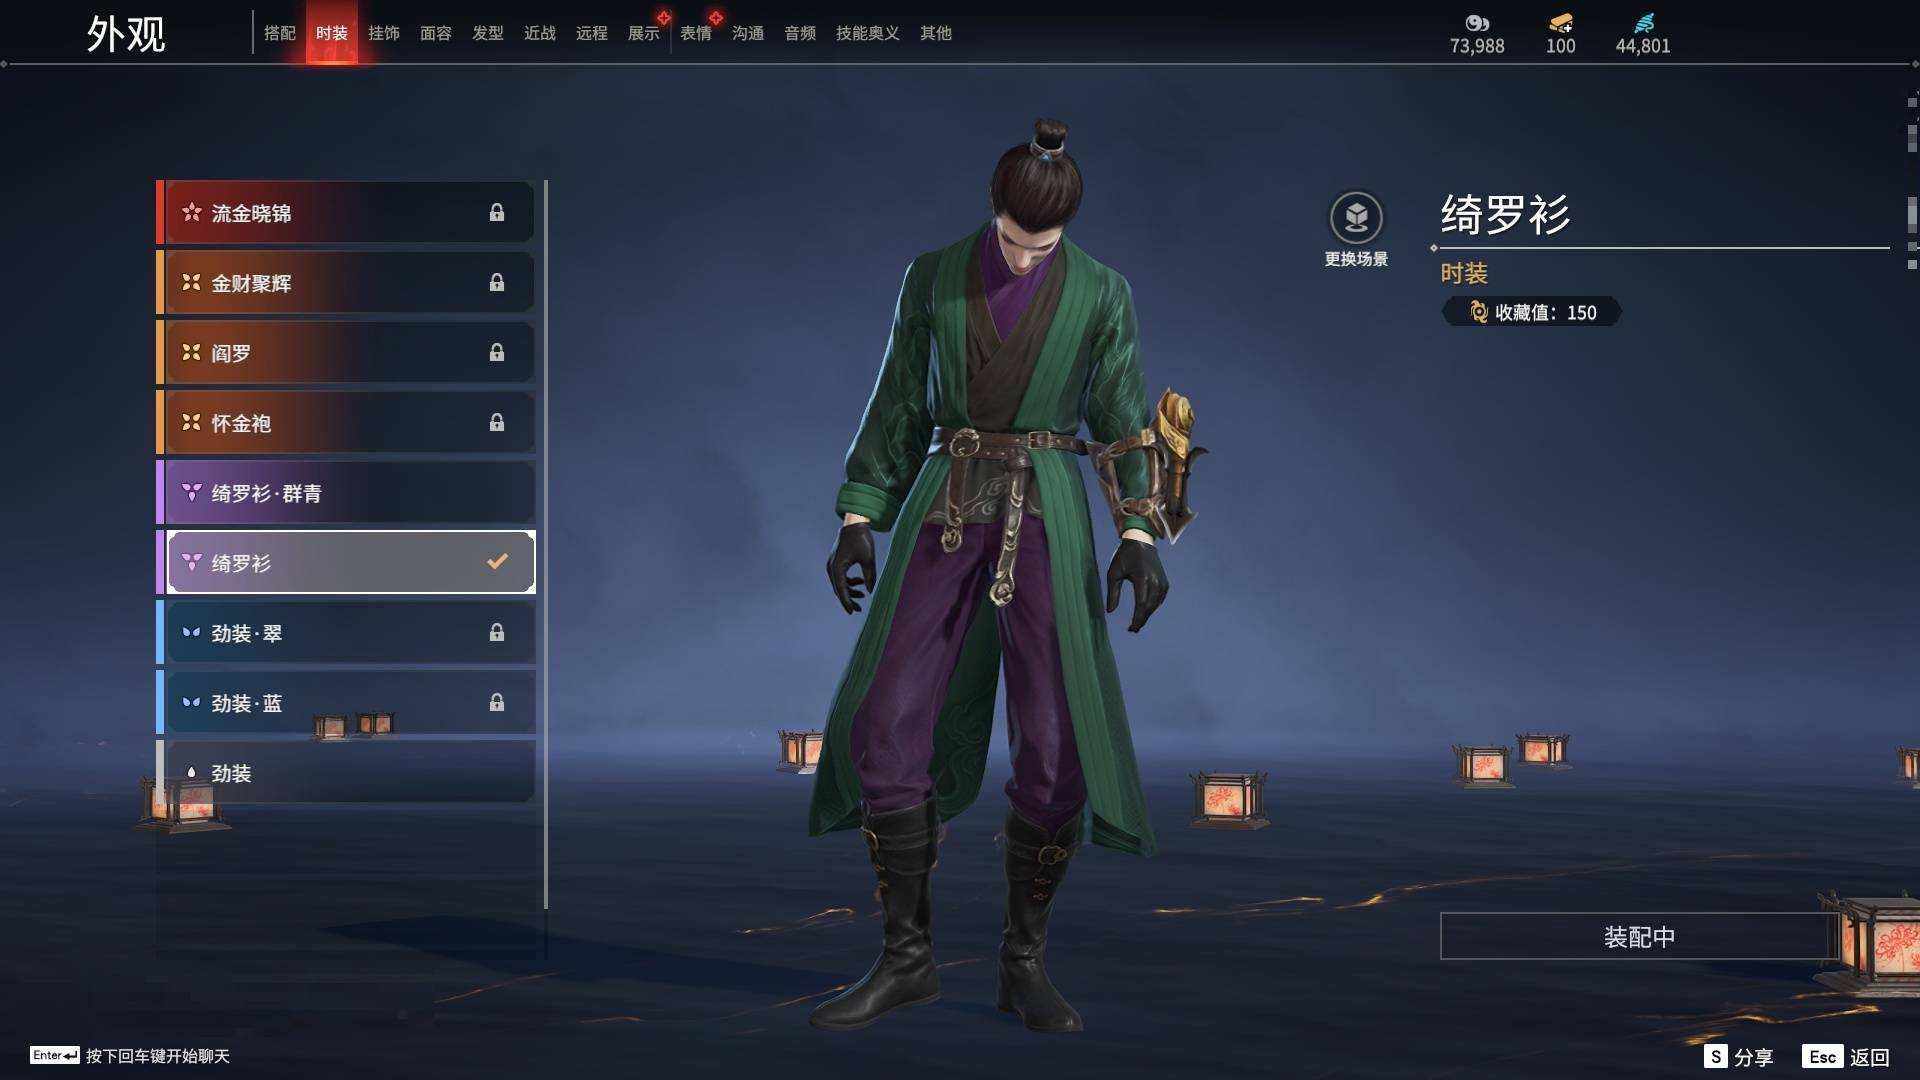
Task: Click the outfit list vertical scrollbar
Action: (546, 545)
